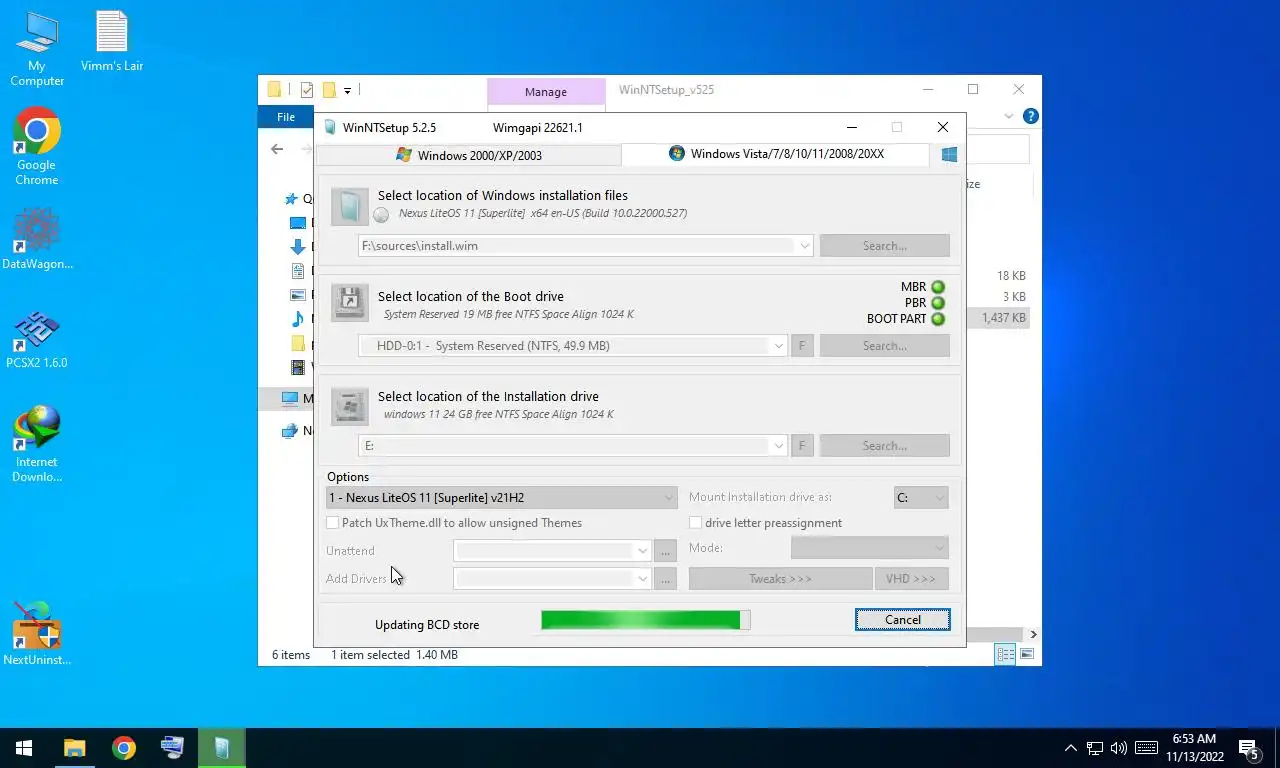Click the BOOT PART green status light
Viewport: 1280px width, 768px height.
click(x=938, y=319)
